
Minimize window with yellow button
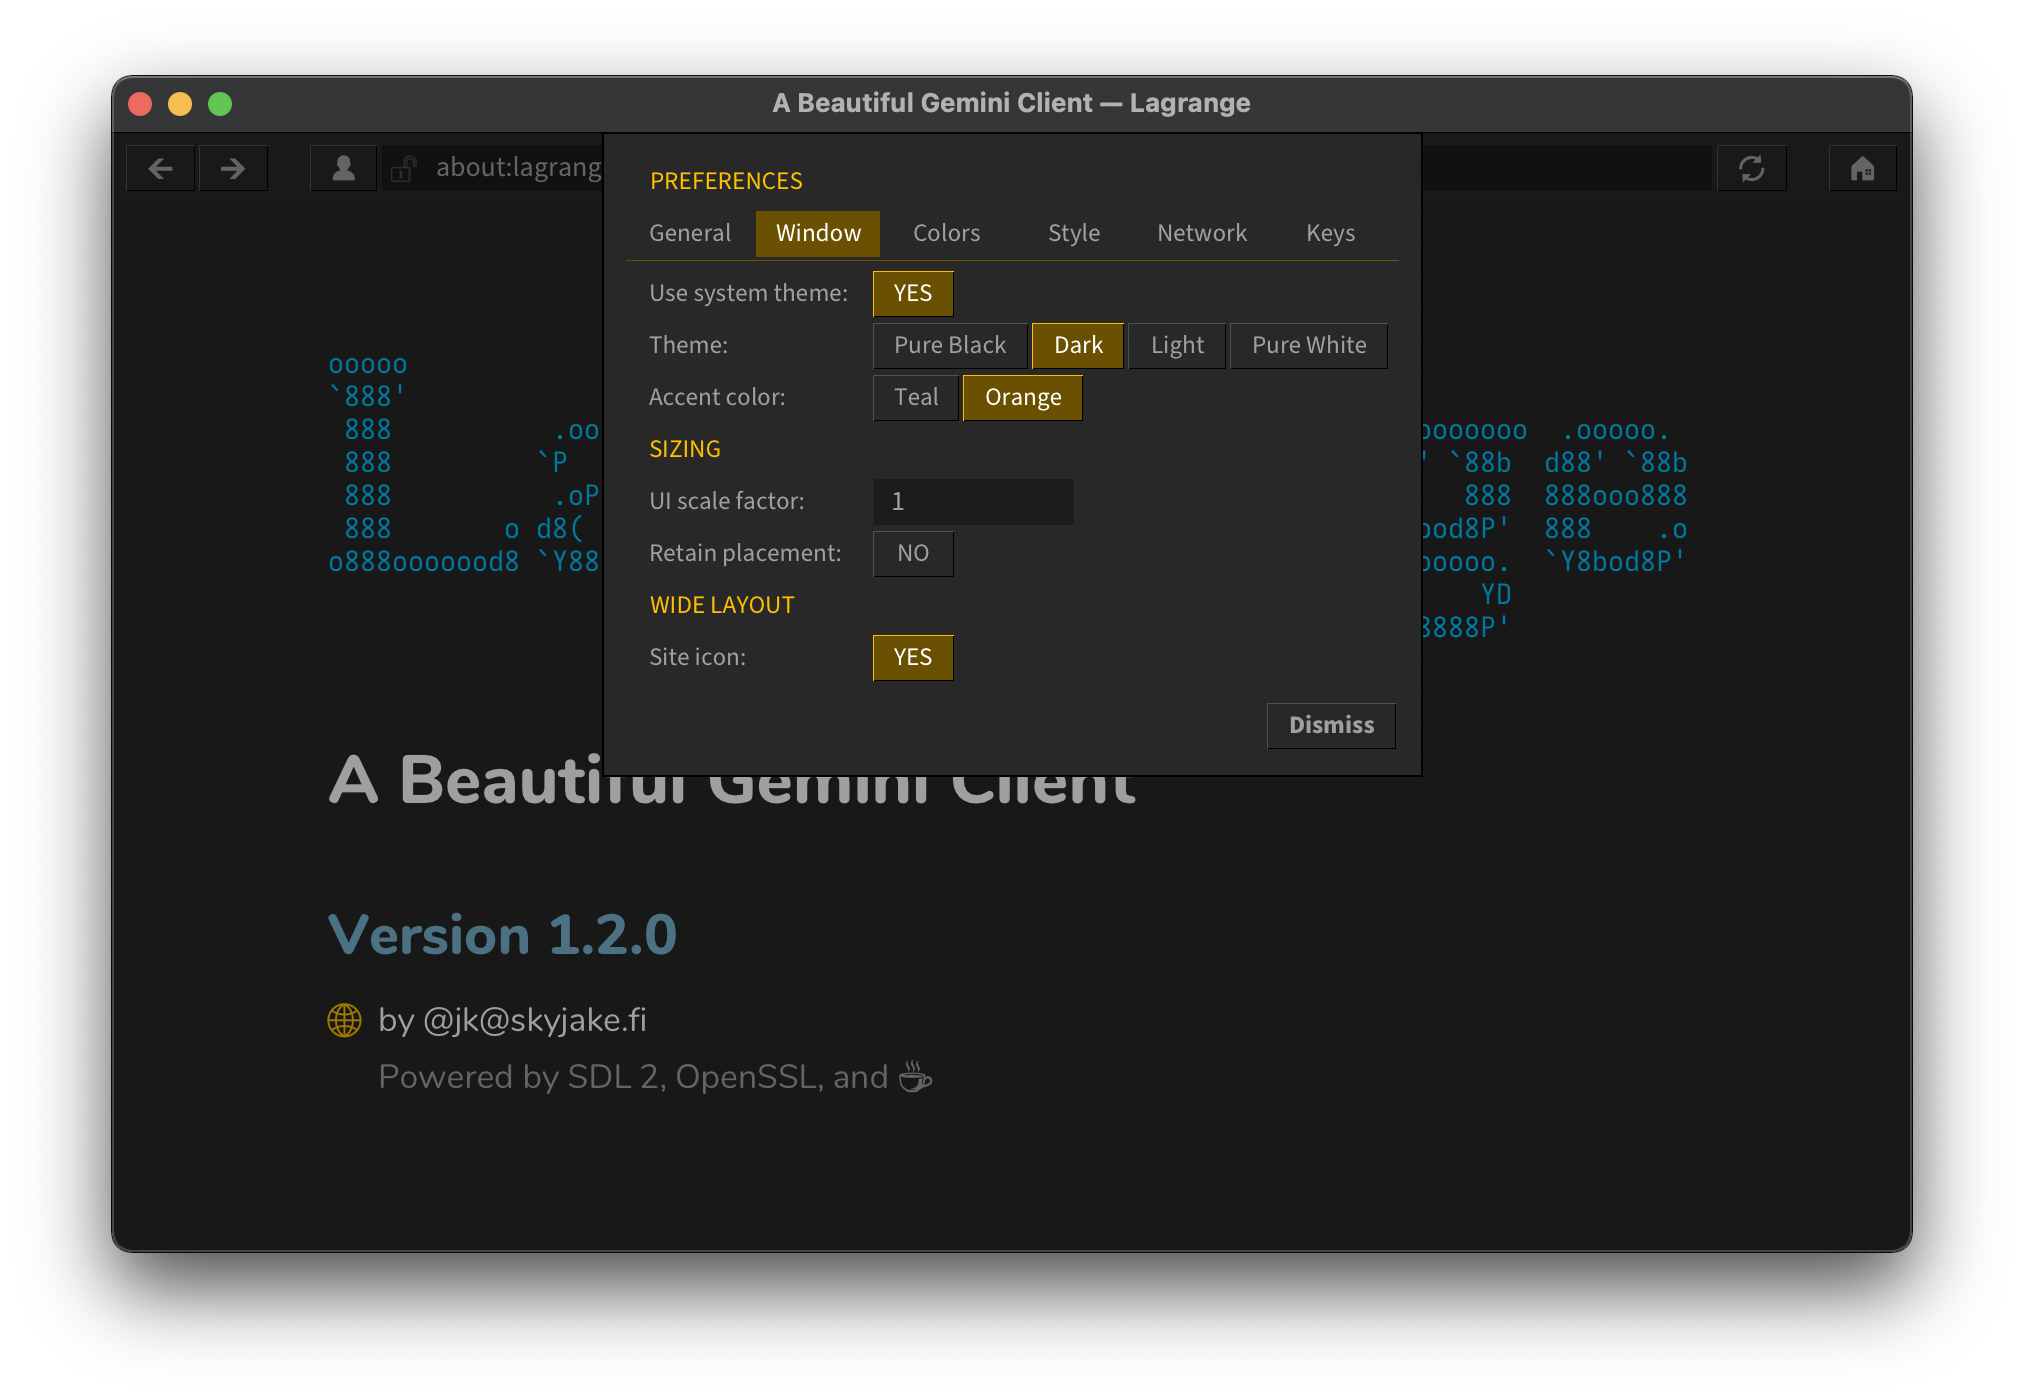(x=180, y=104)
